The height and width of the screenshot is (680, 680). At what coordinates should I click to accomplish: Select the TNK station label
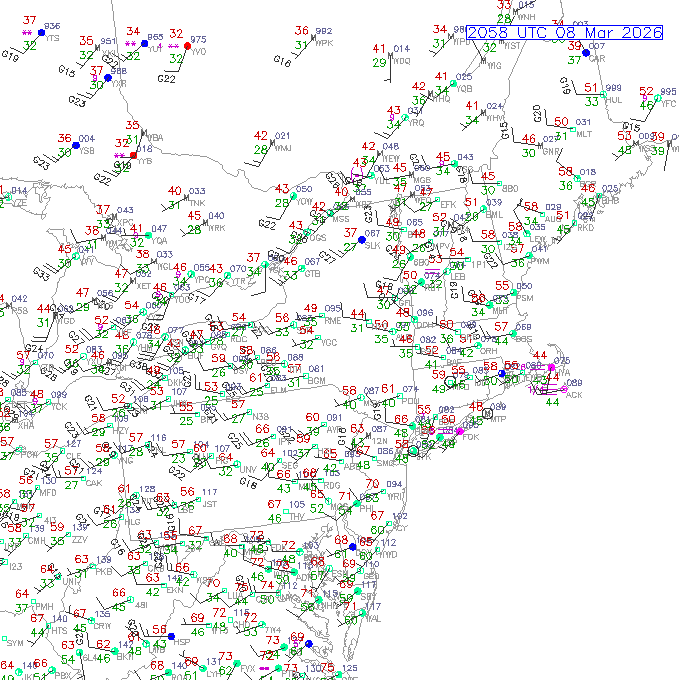pos(197,203)
